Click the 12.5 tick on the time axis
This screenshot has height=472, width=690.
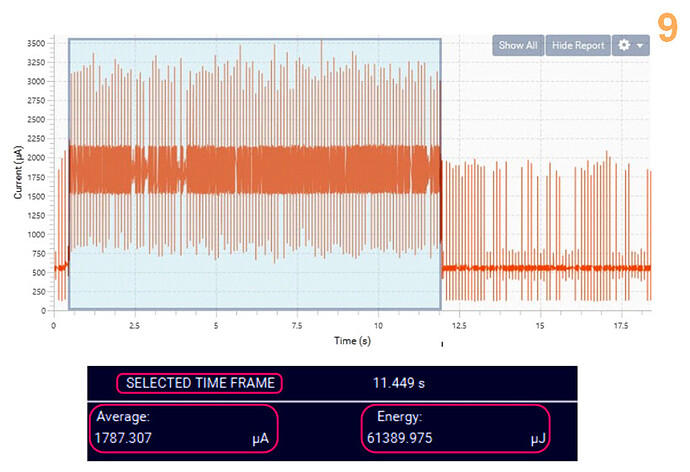(x=459, y=325)
